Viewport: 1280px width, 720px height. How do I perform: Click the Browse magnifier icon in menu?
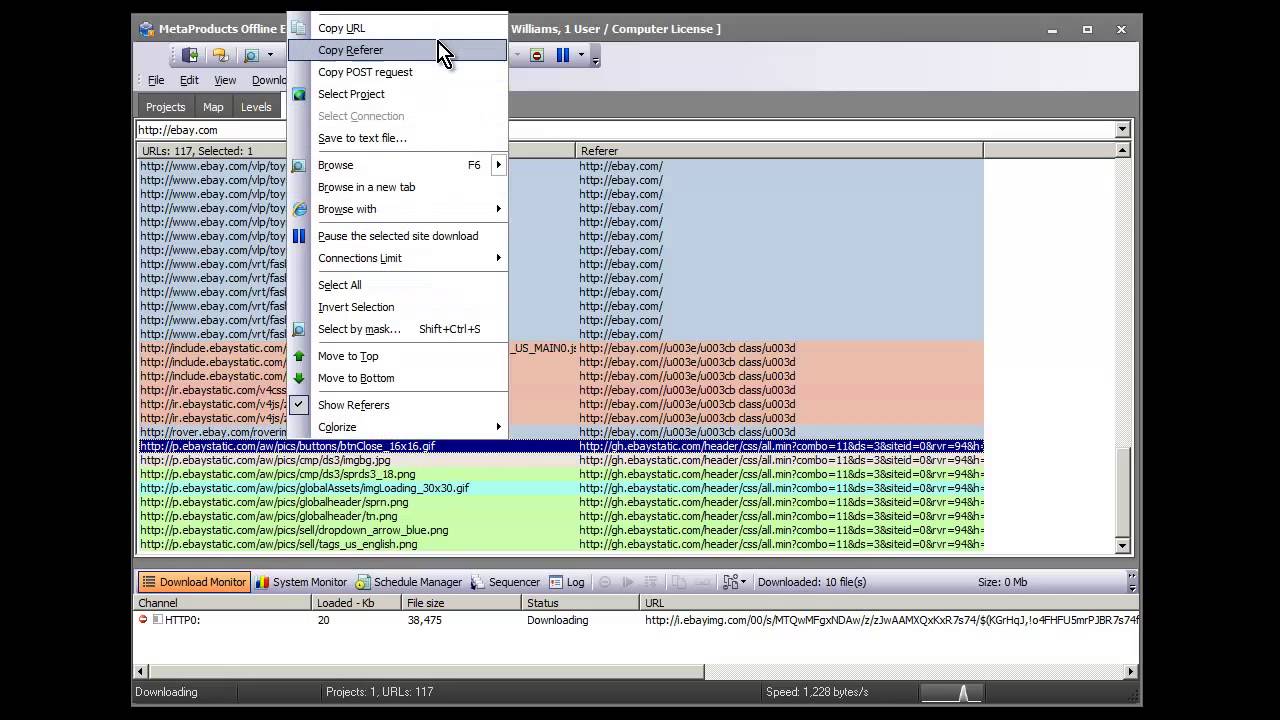pyautogui.click(x=299, y=165)
